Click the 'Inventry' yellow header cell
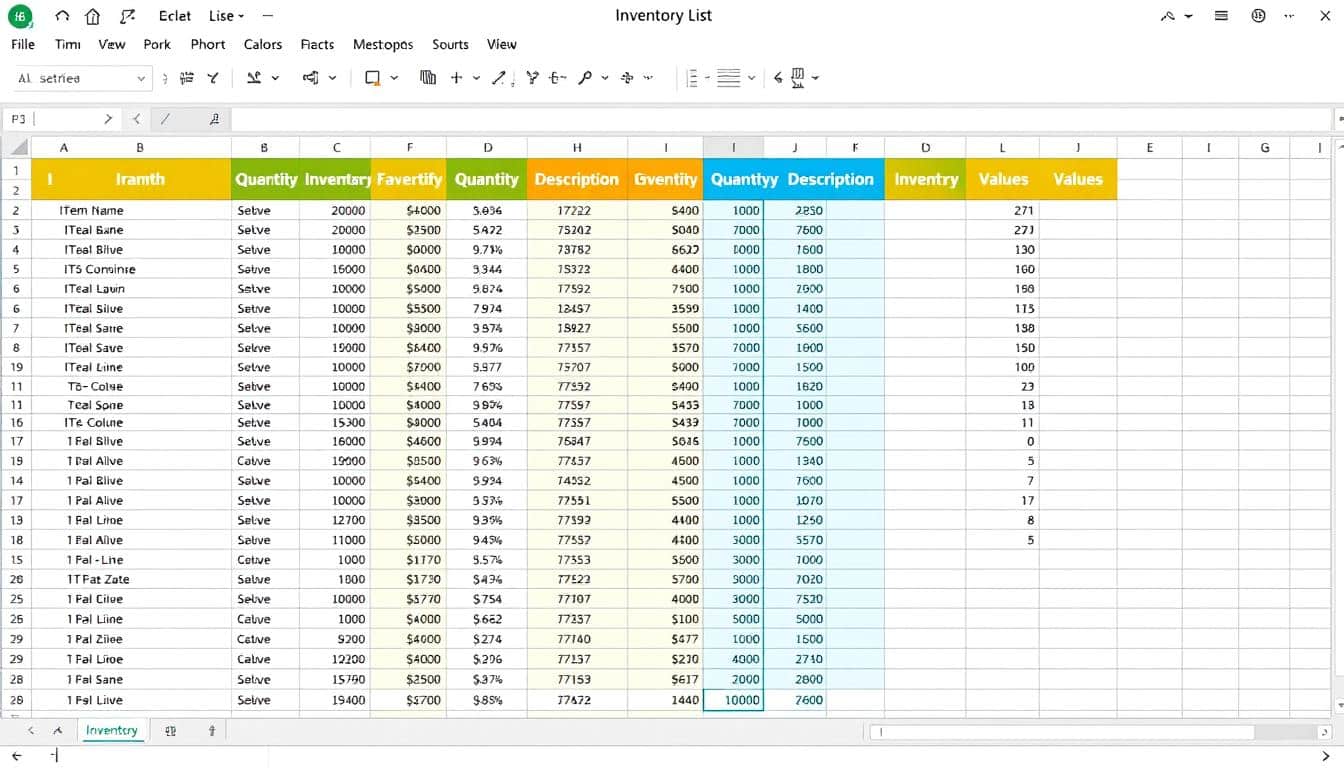The width and height of the screenshot is (1344, 768). pos(926,179)
